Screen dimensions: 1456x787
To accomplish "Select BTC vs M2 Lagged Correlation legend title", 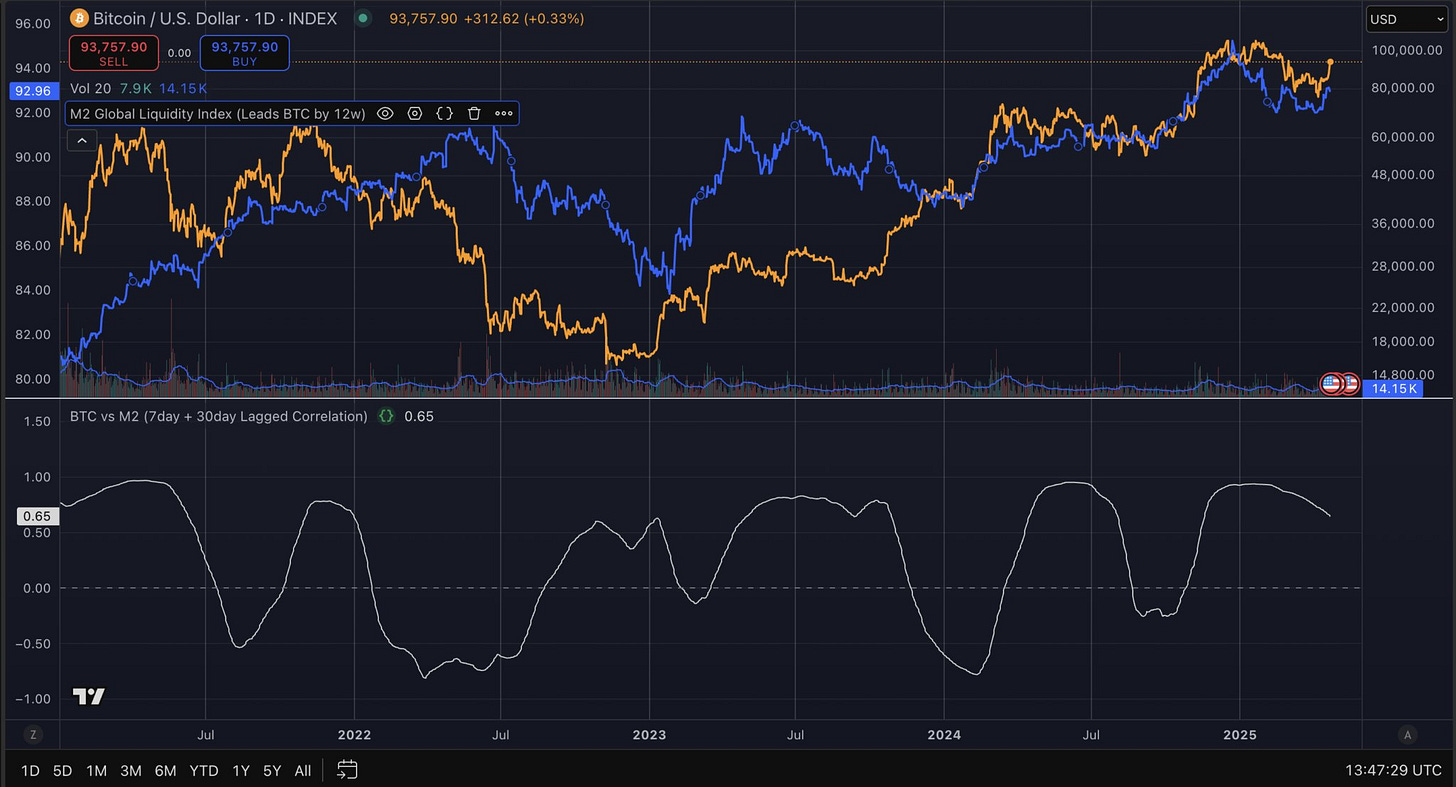I will coord(219,416).
